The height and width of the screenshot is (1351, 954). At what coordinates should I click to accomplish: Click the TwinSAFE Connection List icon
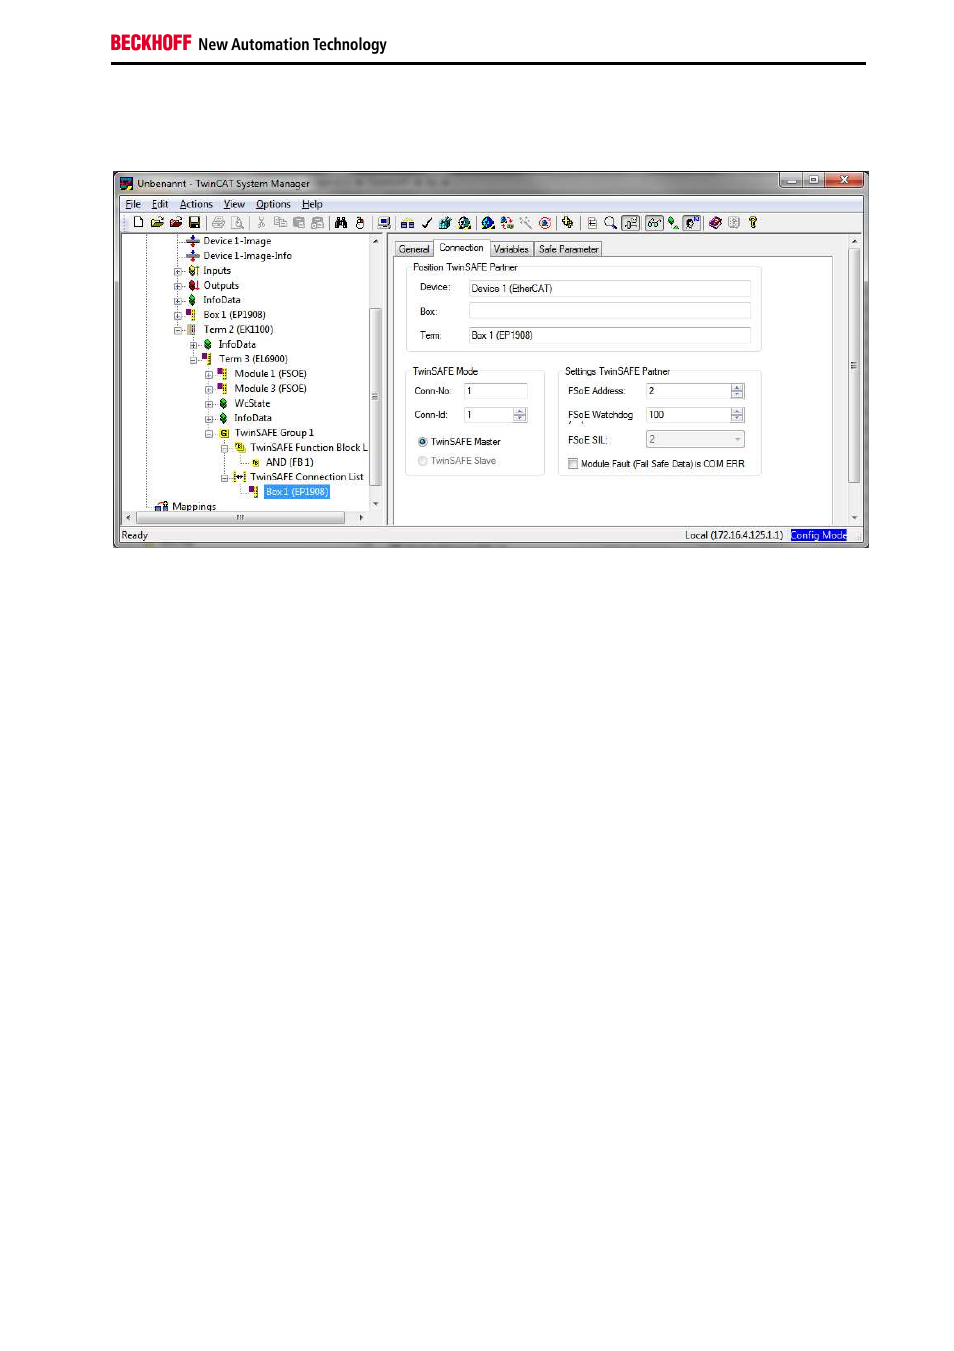[x=240, y=477]
